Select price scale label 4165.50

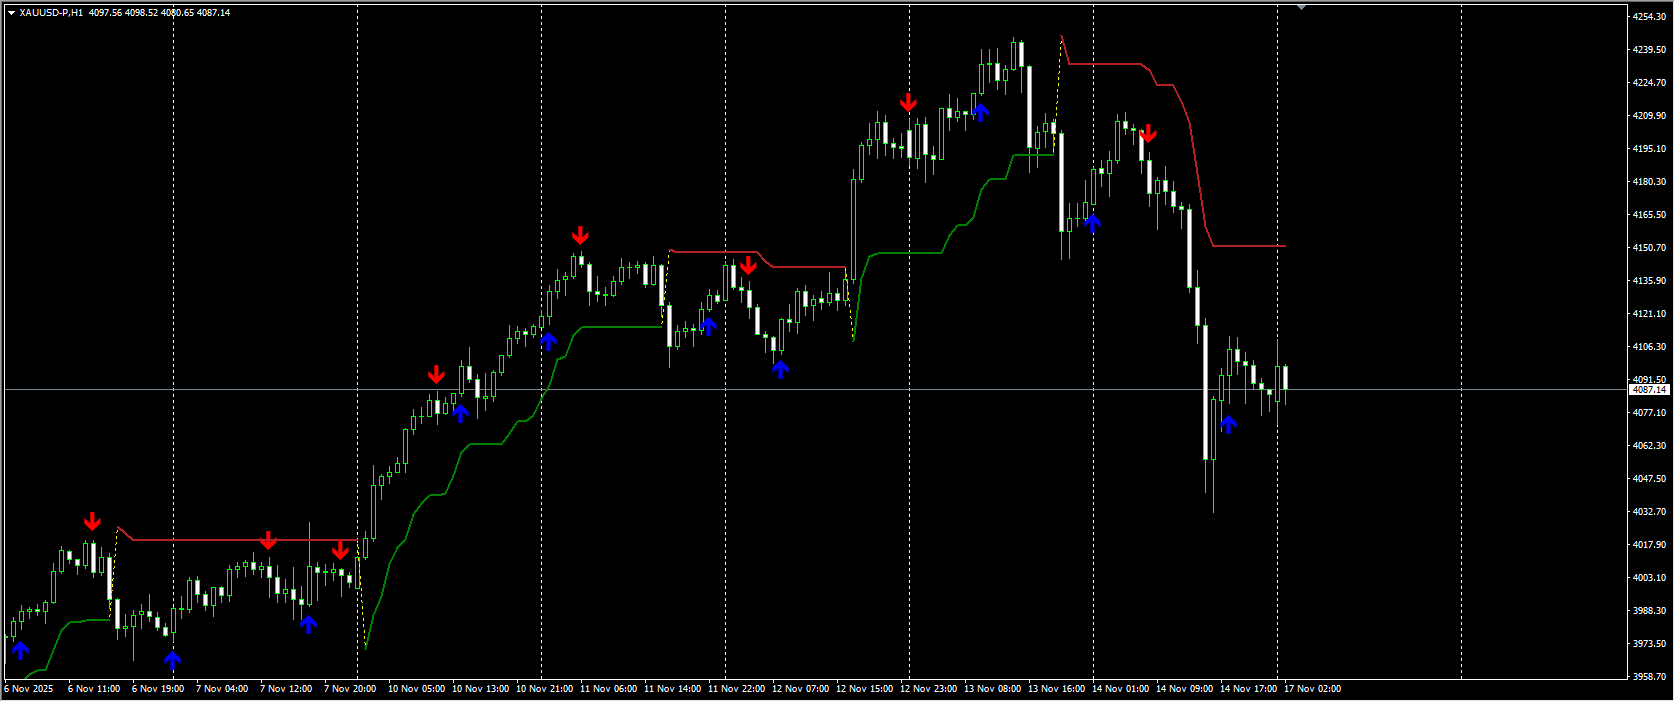click(x=1650, y=215)
